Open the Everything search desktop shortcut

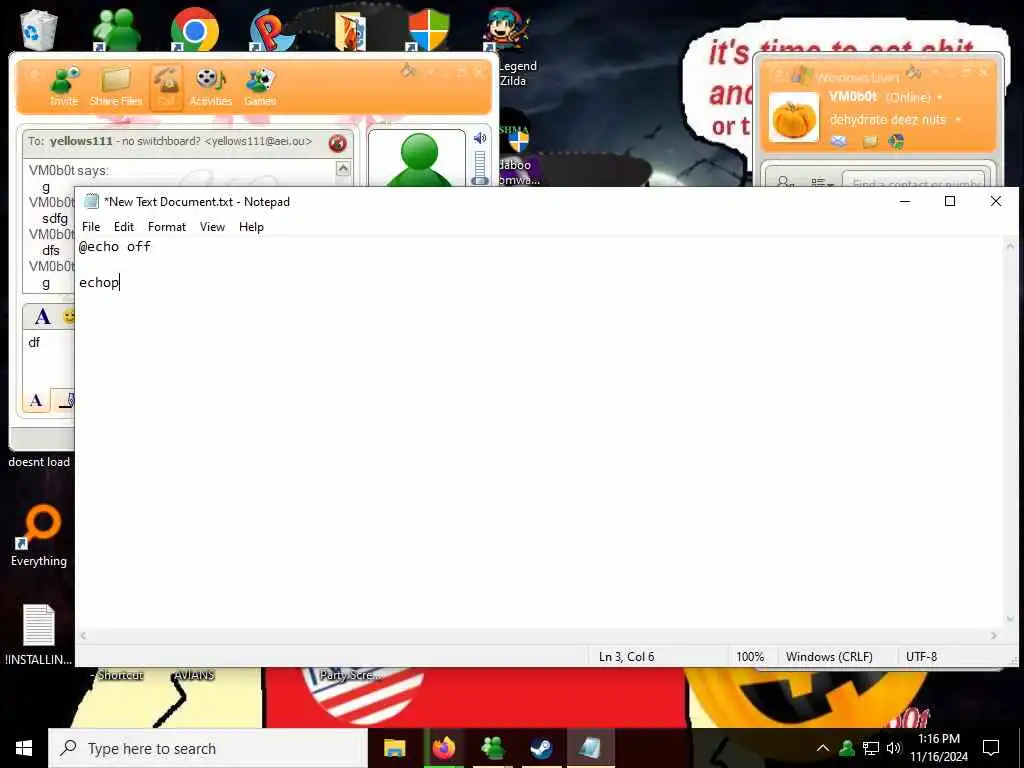(39, 536)
